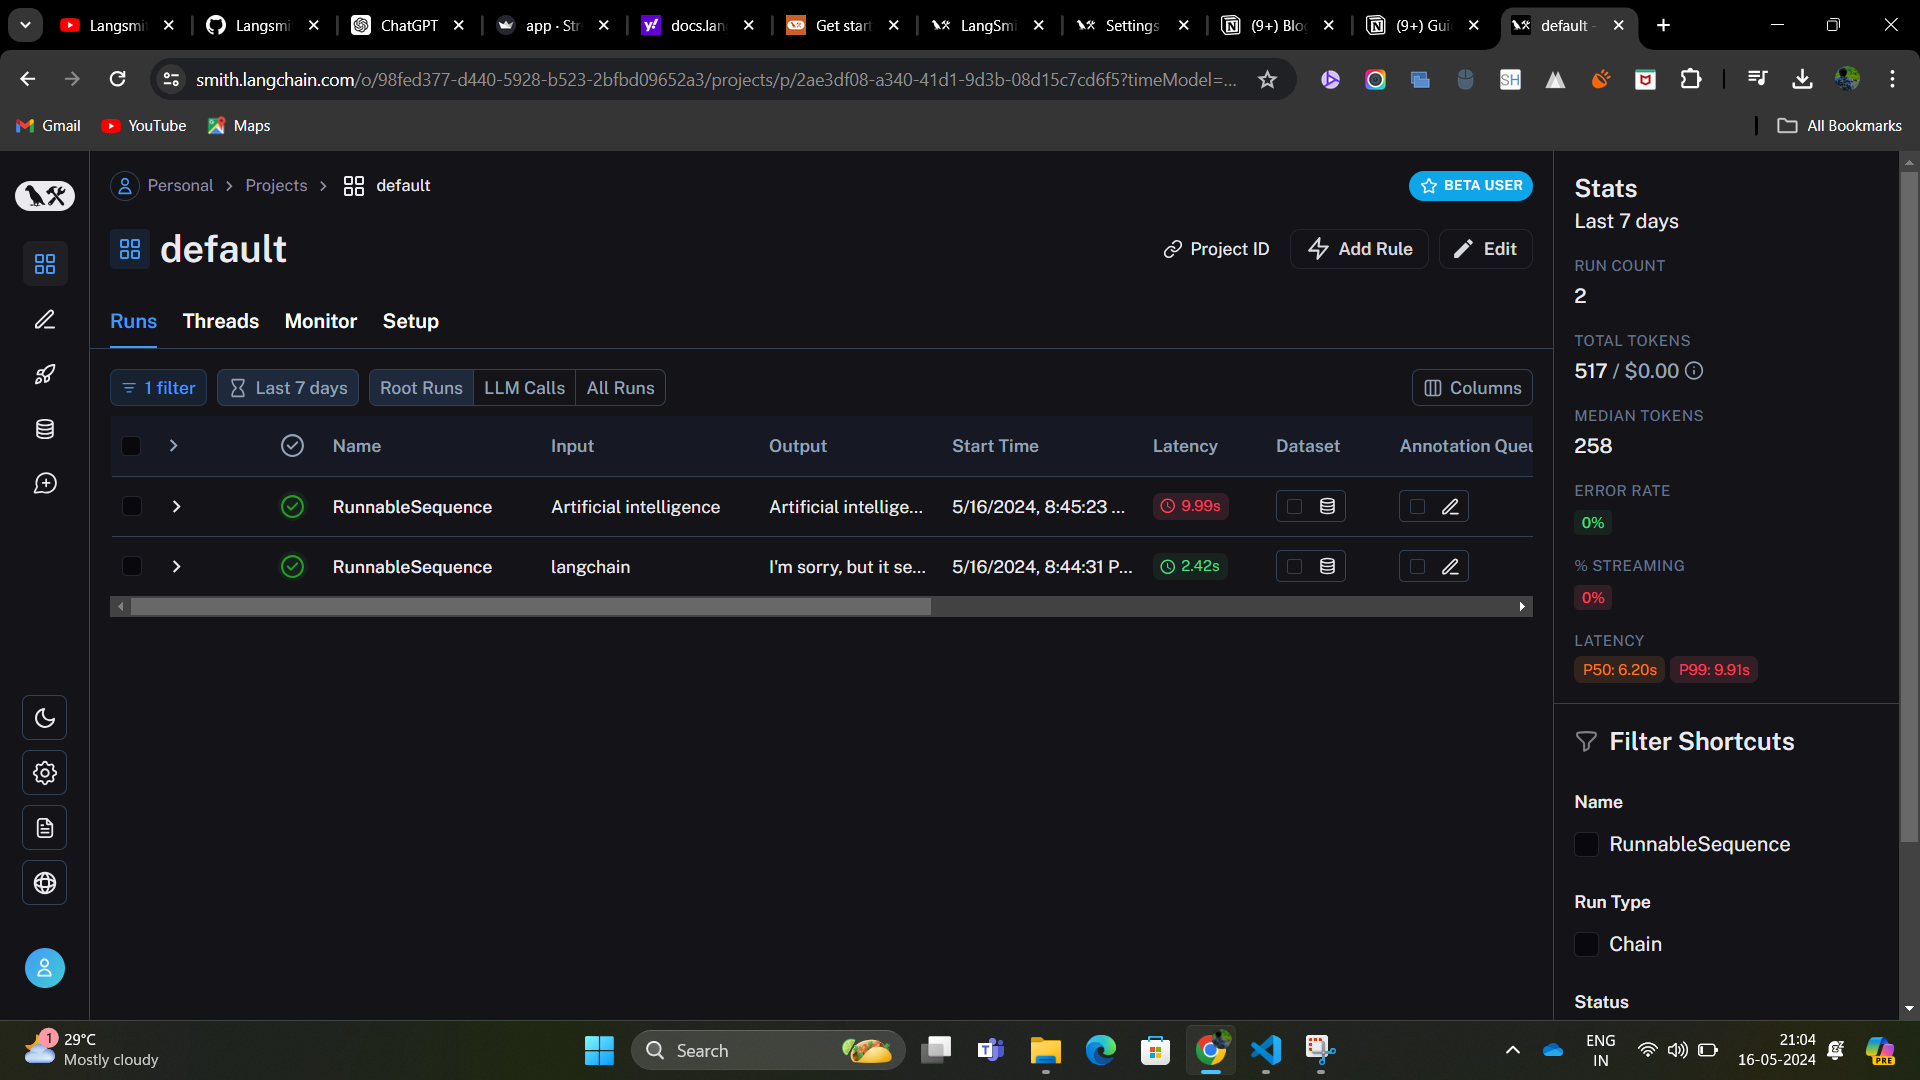Open the Deployments rocket icon in sidebar
Viewport: 1920px width, 1080px height.
45,374
